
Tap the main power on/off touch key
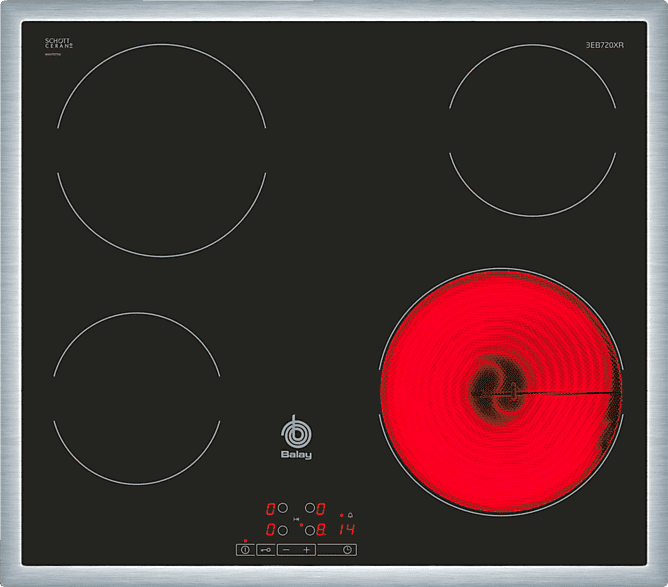(245, 550)
